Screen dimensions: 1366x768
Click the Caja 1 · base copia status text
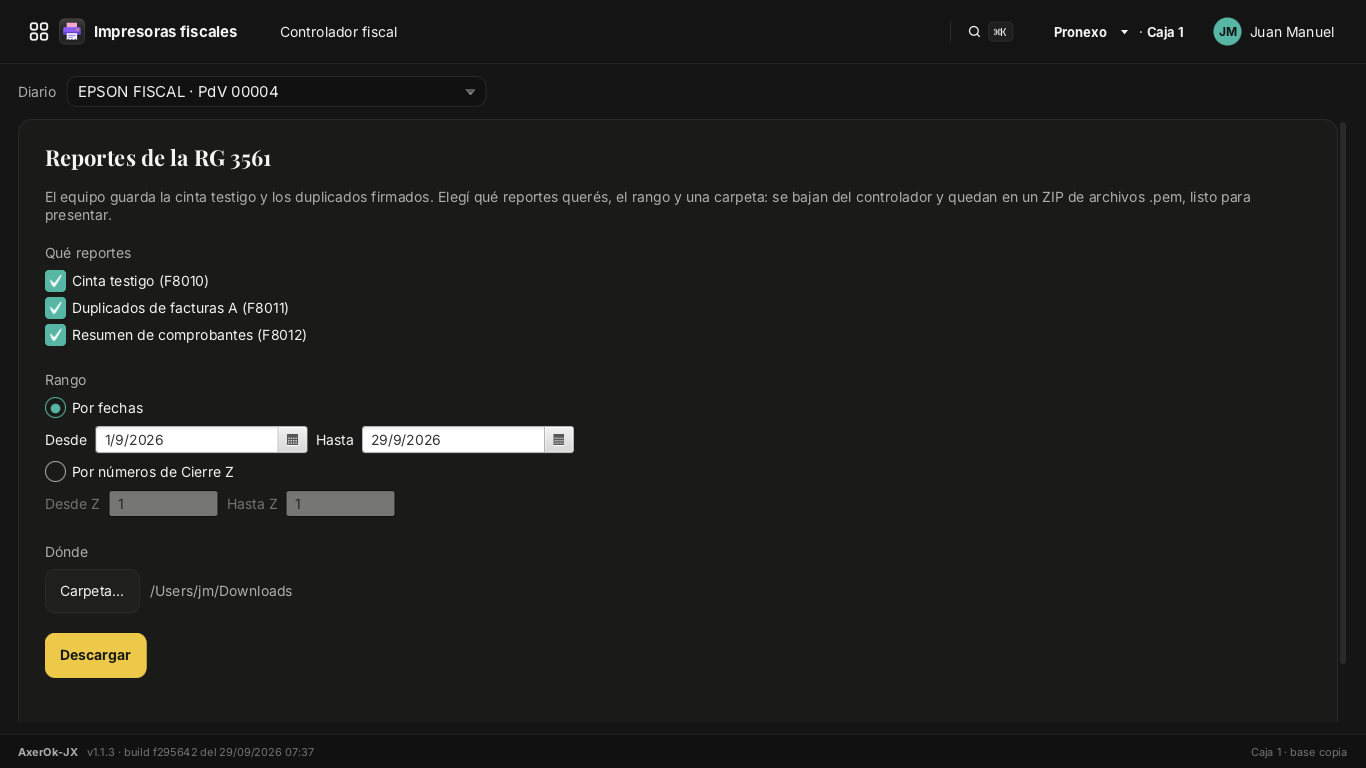click(x=1299, y=752)
